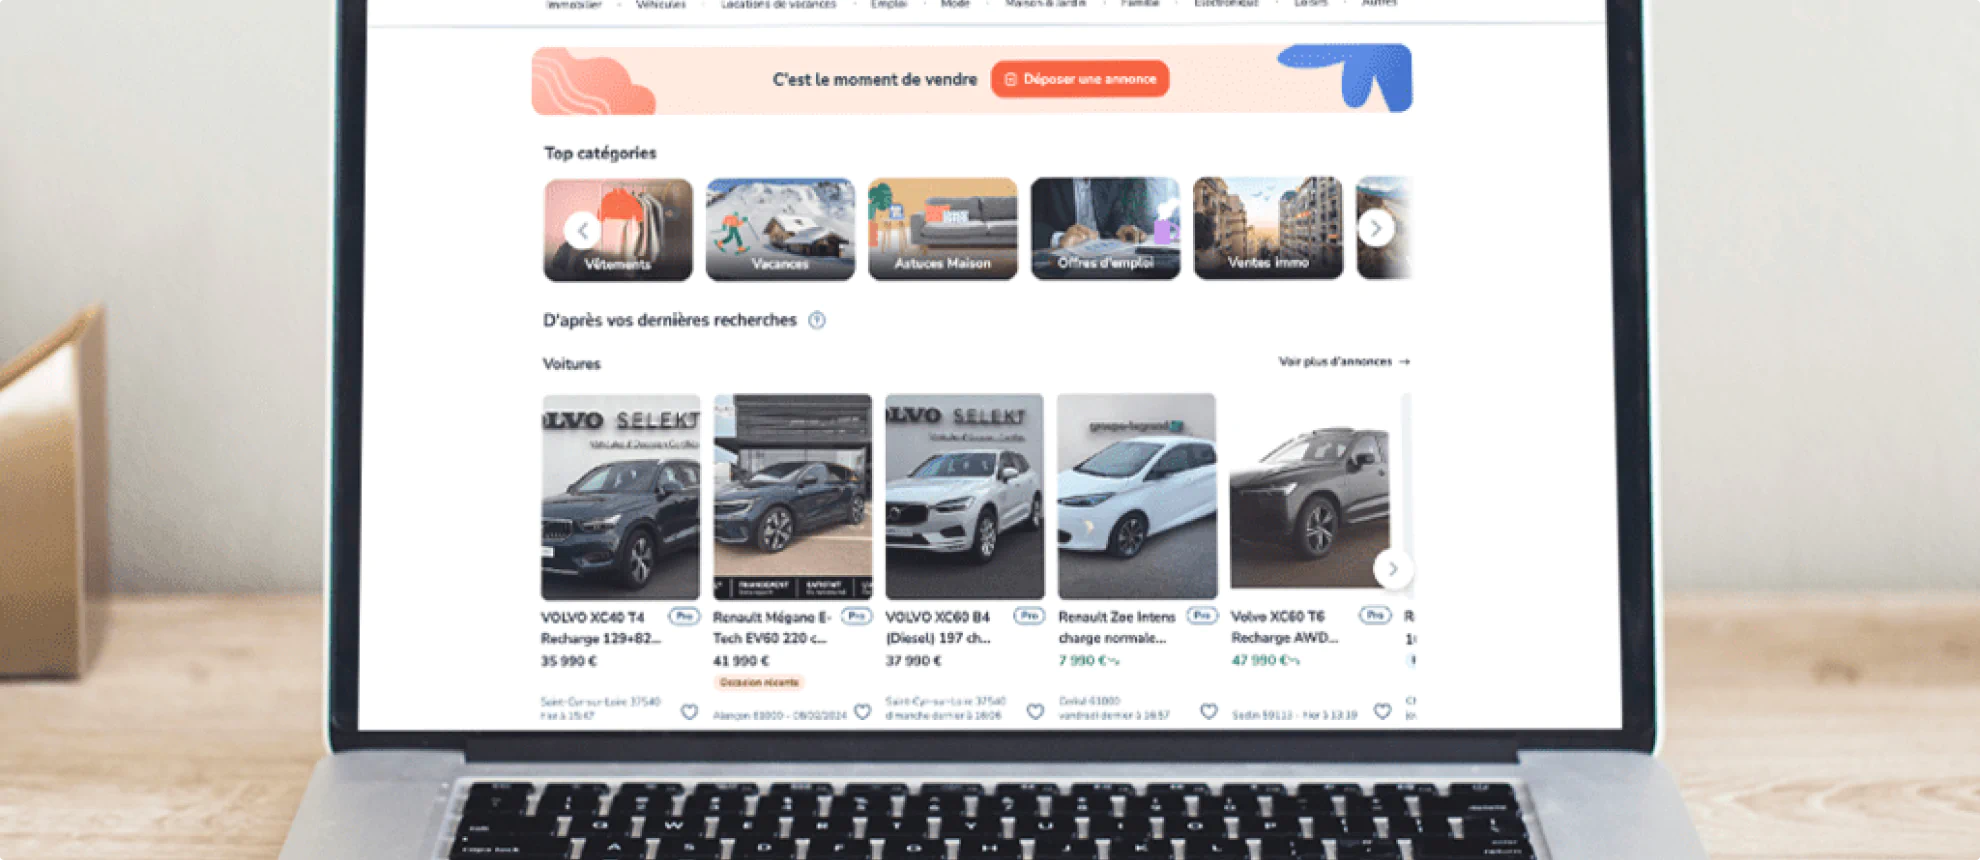1980x860 pixels.
Task: Open the Maison & Jardin category
Action: tap(1045, 4)
